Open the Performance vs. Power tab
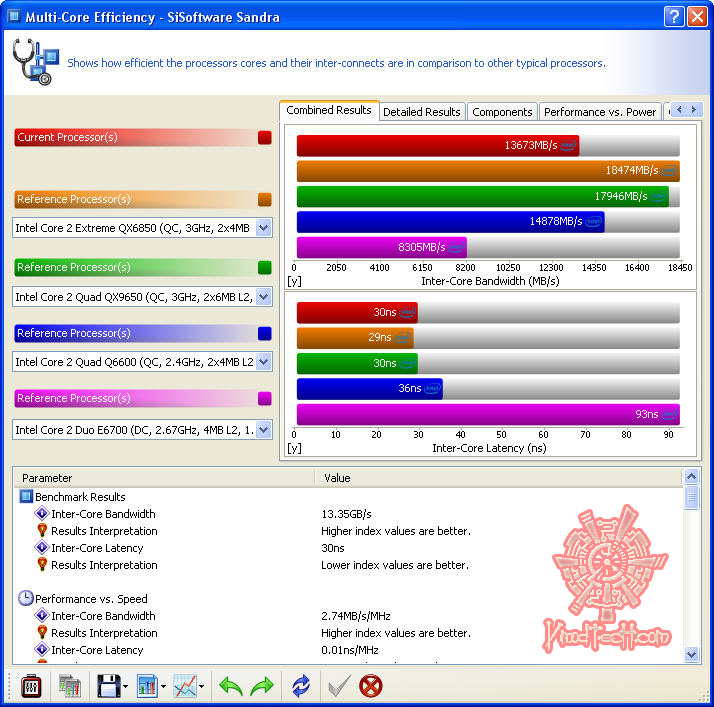The image size is (714, 707). [600, 112]
